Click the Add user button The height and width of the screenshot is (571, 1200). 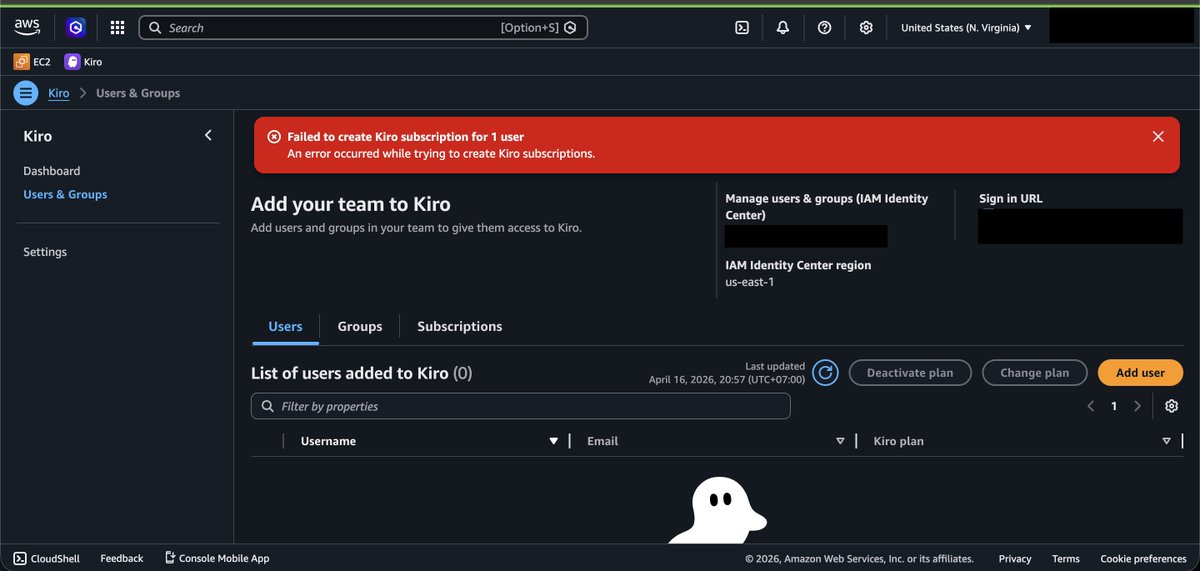pos(1140,373)
